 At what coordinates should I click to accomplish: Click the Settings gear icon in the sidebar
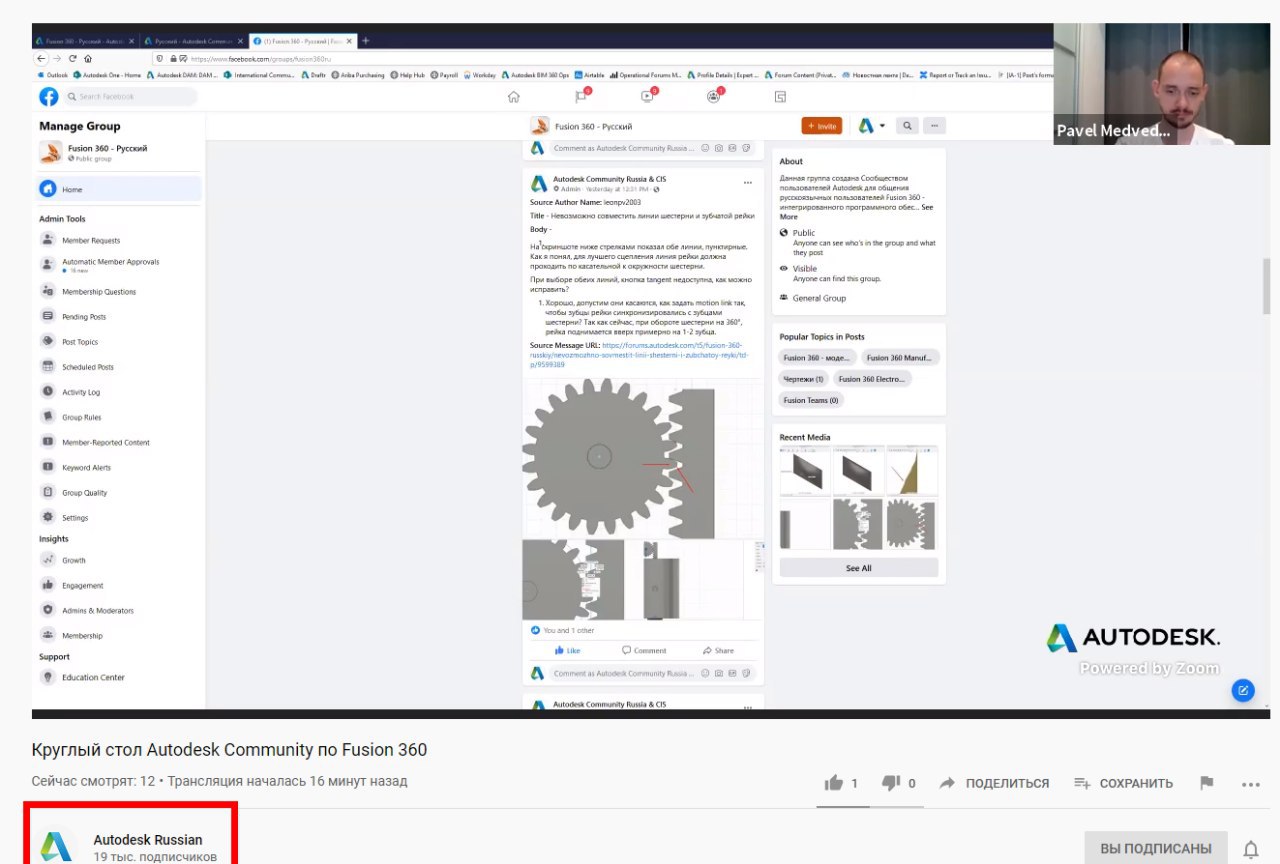[47, 517]
